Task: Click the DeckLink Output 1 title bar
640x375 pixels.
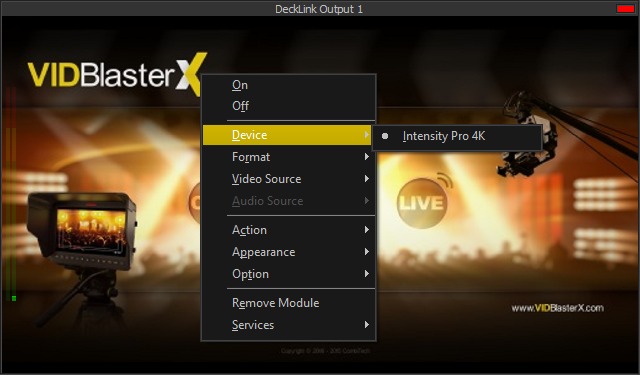Action: pyautogui.click(x=319, y=9)
